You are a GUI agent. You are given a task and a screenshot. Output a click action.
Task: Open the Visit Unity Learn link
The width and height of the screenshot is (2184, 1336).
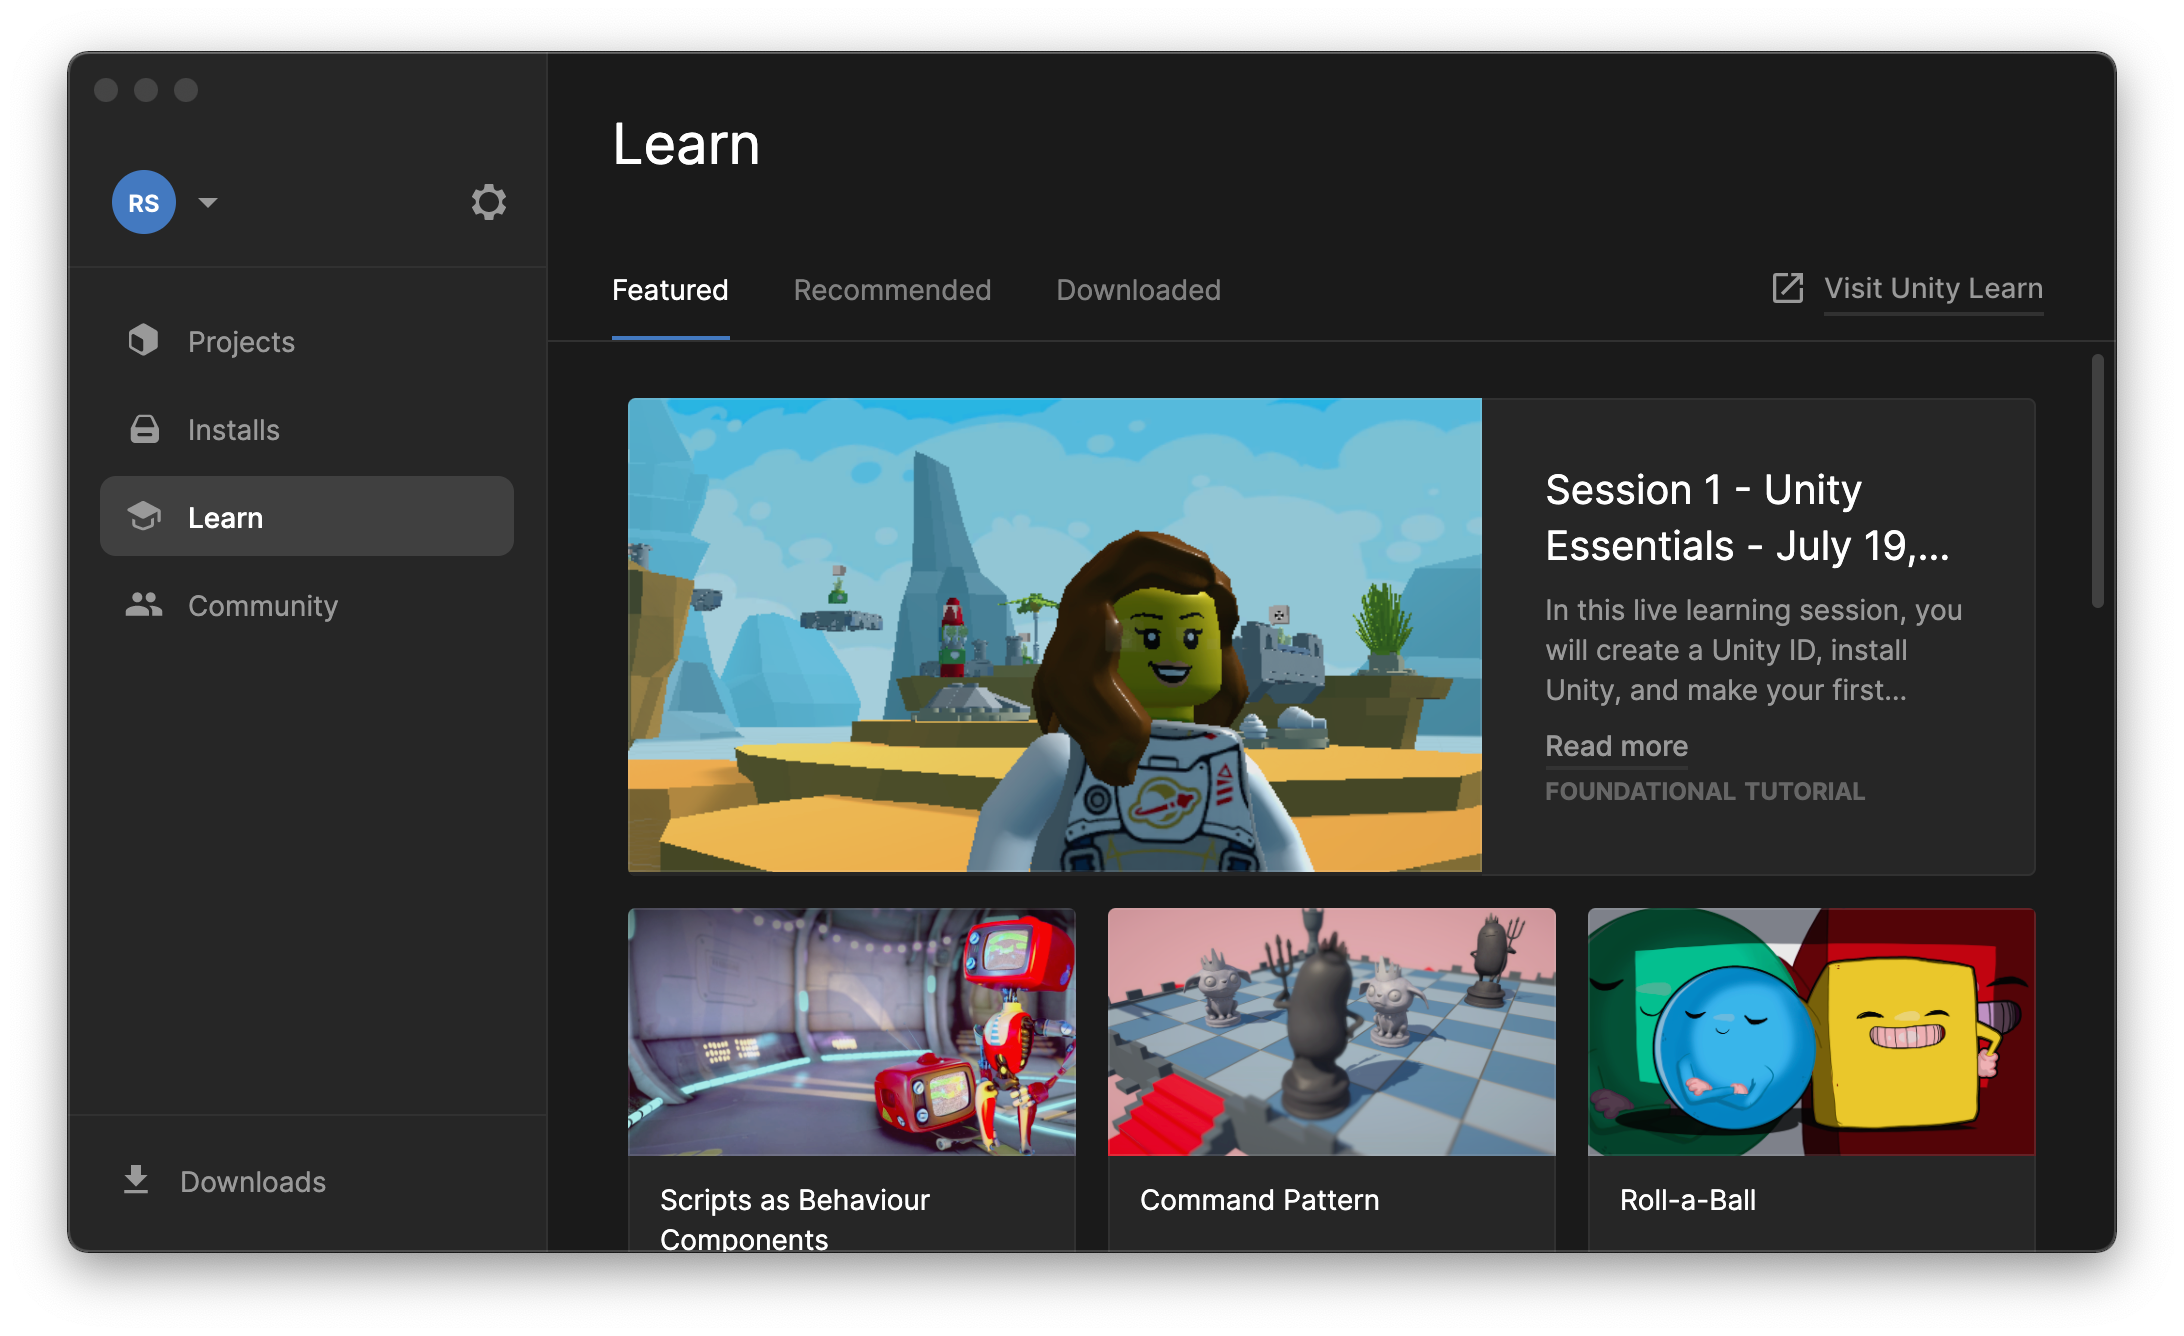(x=1933, y=288)
